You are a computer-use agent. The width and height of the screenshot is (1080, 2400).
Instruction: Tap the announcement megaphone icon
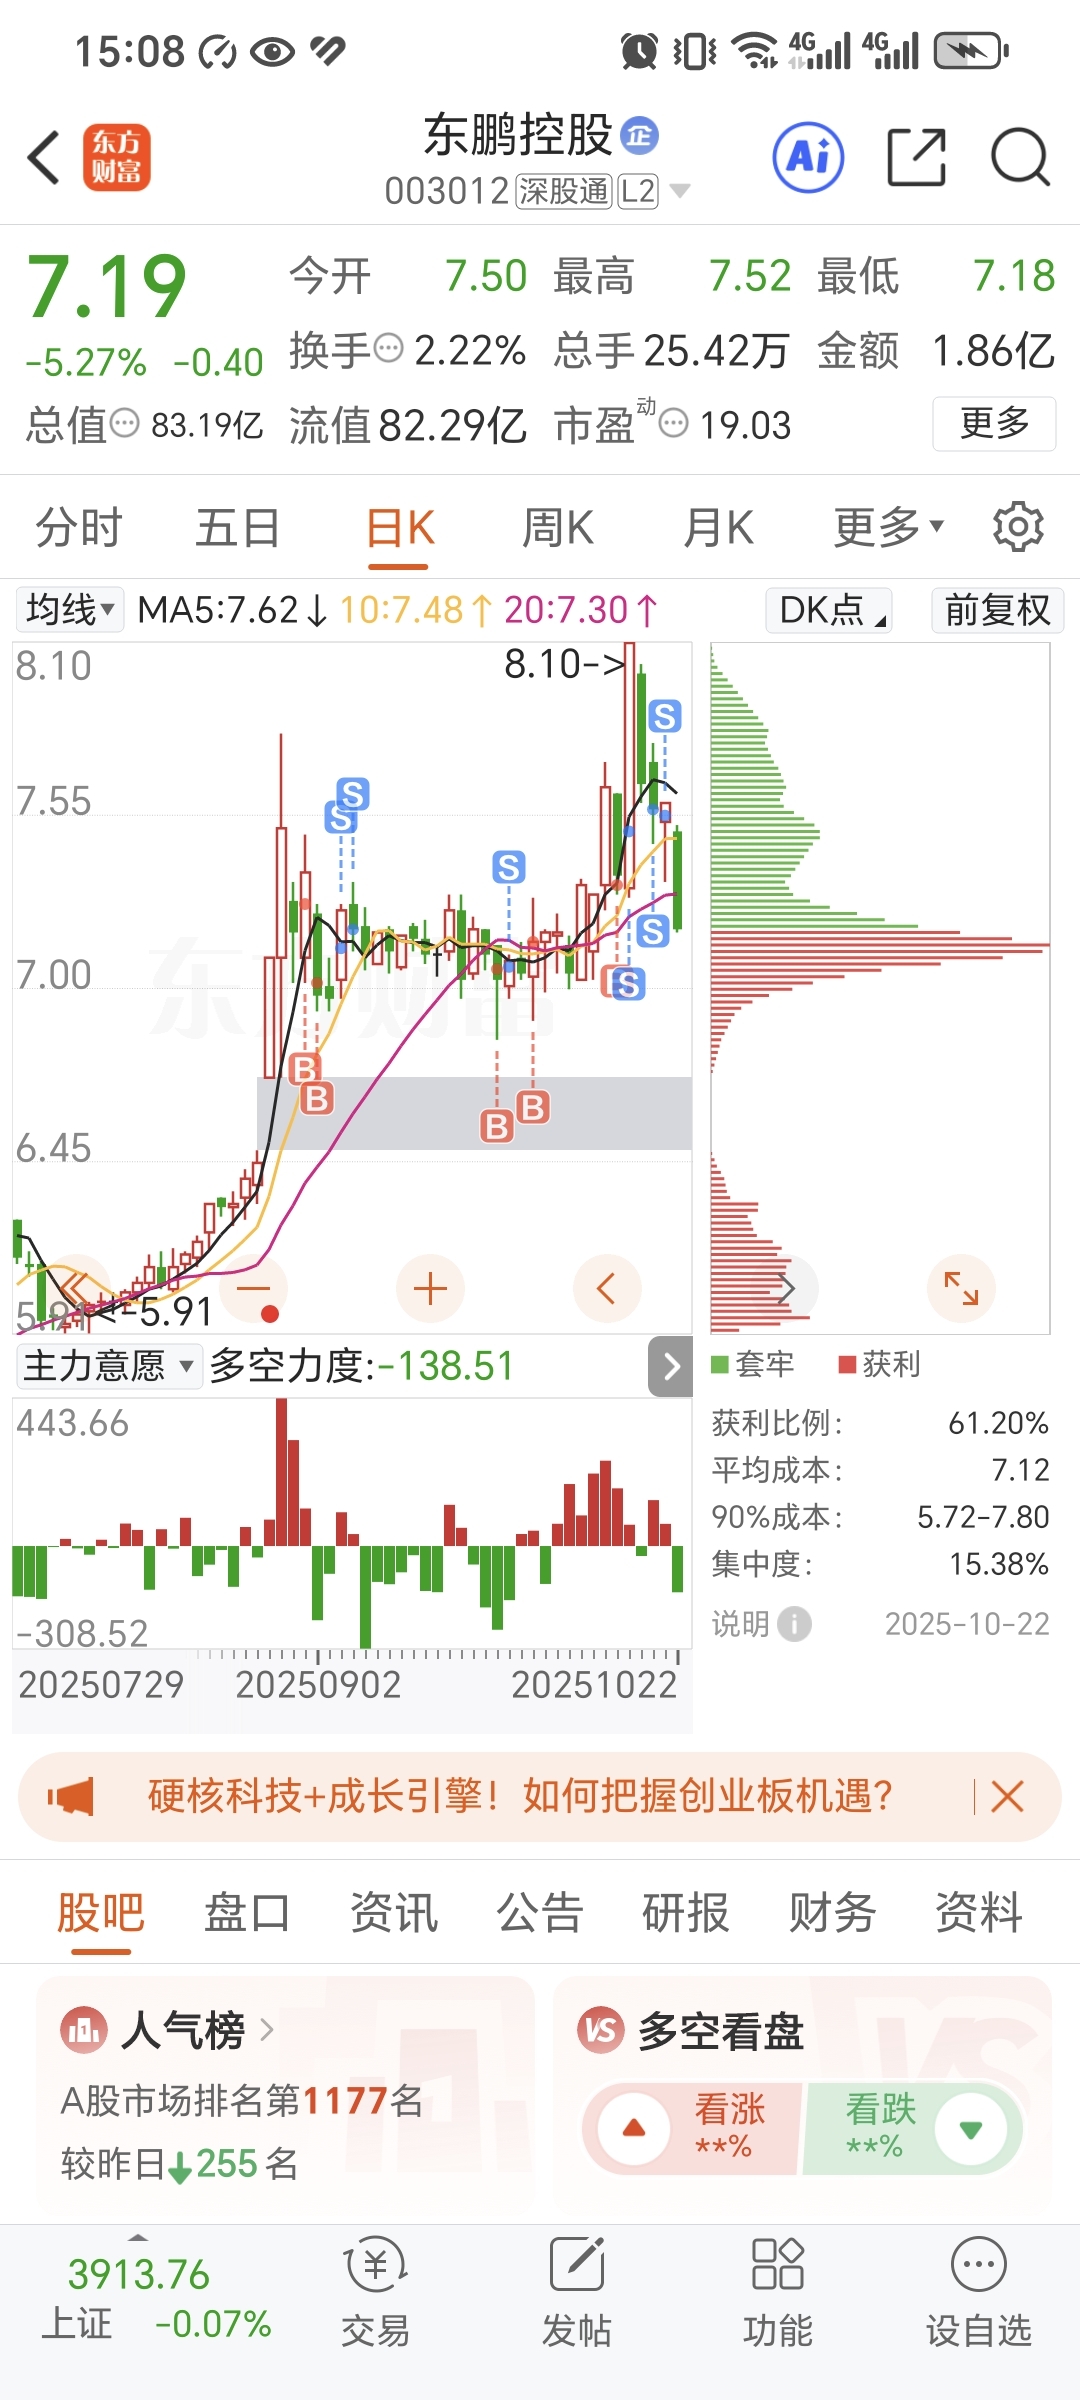(71, 1797)
